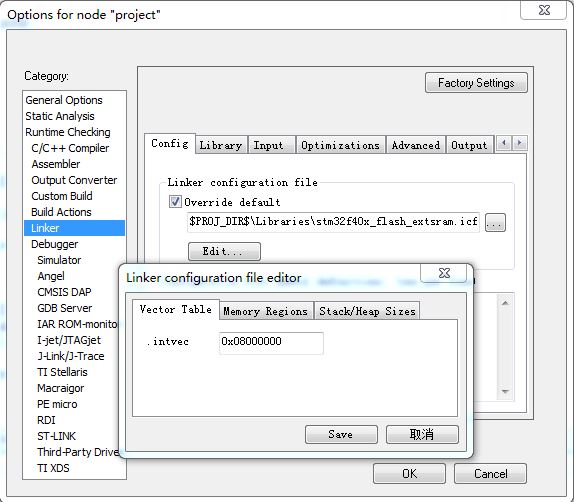This screenshot has width=574, height=502.
Task: Select the Debugger category
Action: 55,244
